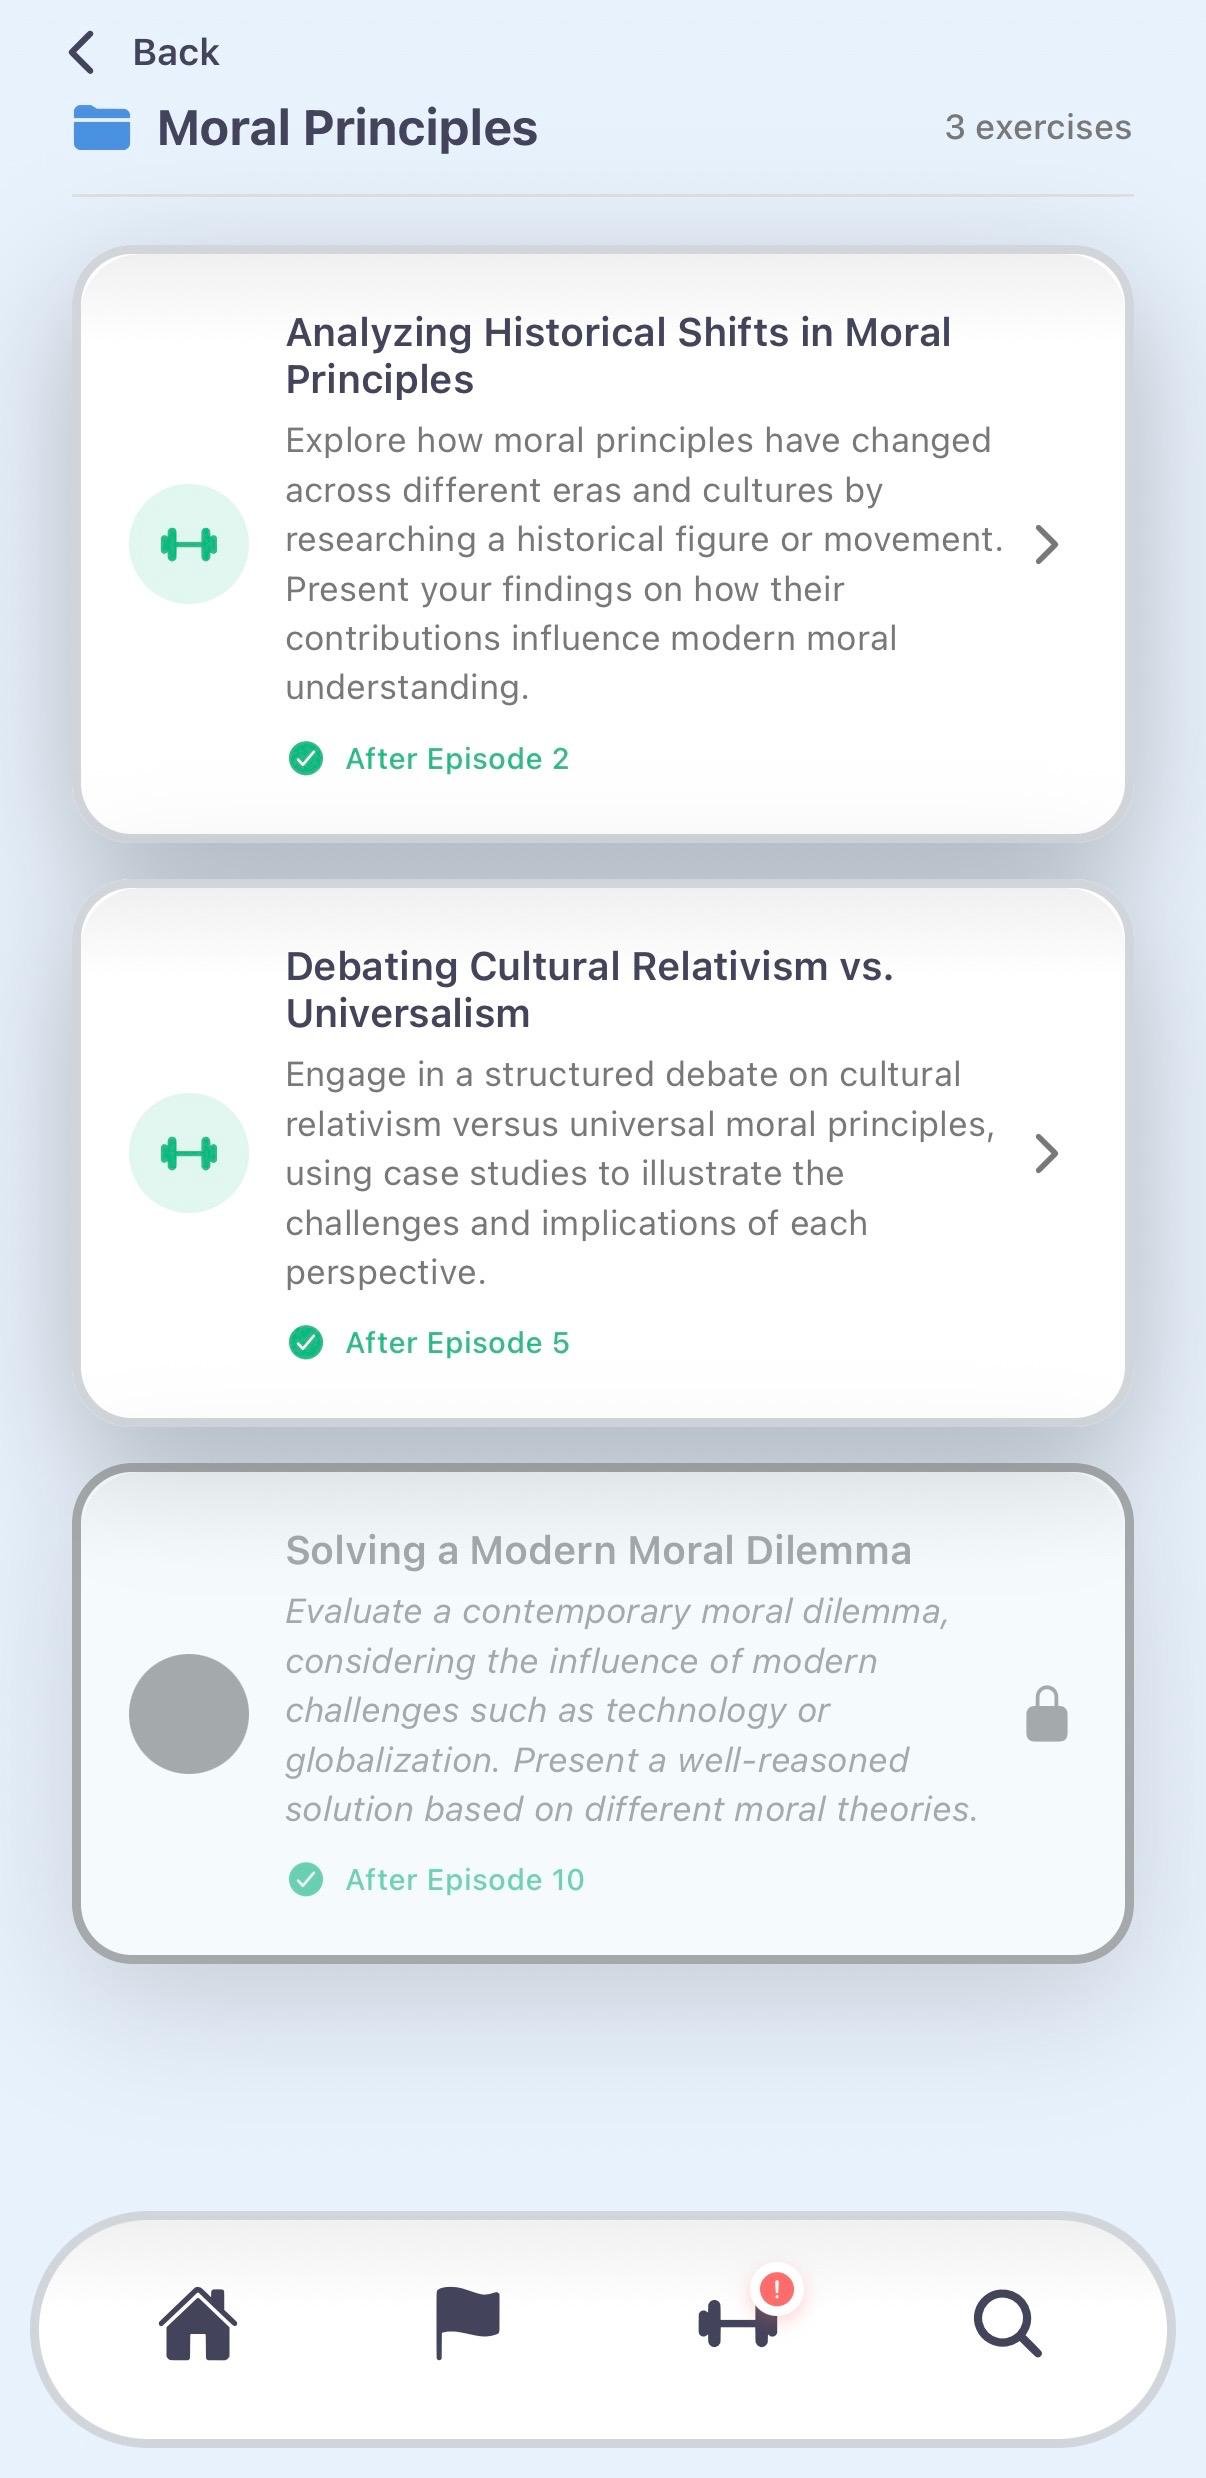Screen dimensions: 1206x2478
Task: Tap gray circle on Solving Modern Dilemma card
Action: coord(189,1714)
